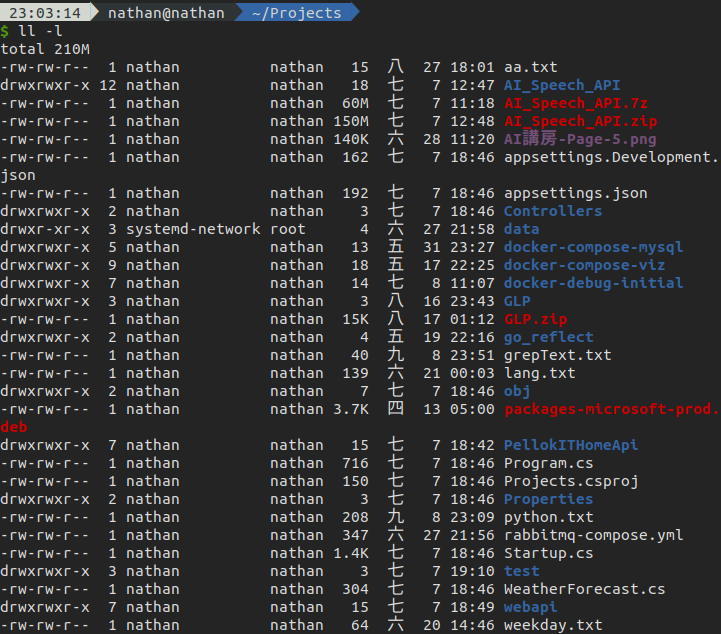The image size is (721, 634).
Task: Select the aa.txt file name
Action: click(x=531, y=67)
